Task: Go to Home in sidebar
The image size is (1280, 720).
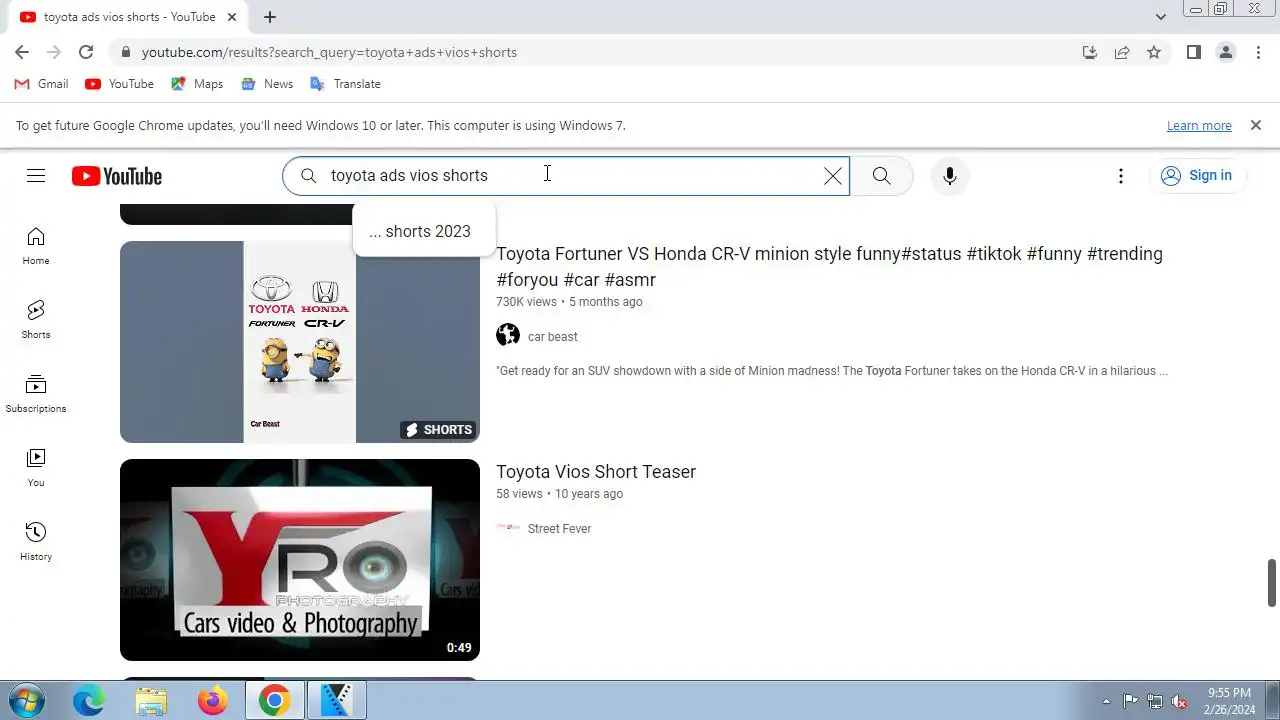Action: tap(36, 246)
